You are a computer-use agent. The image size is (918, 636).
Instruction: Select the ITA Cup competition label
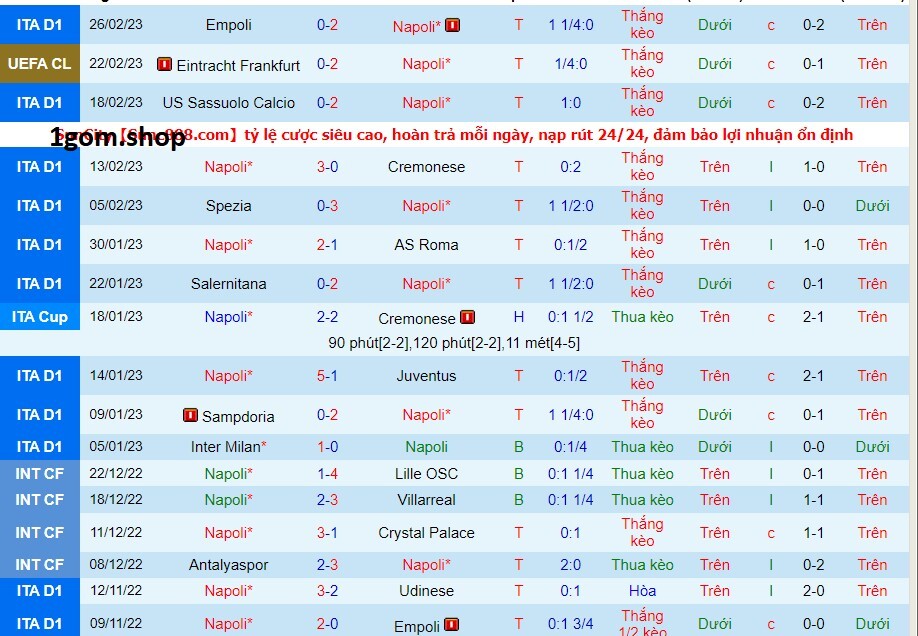(39, 317)
